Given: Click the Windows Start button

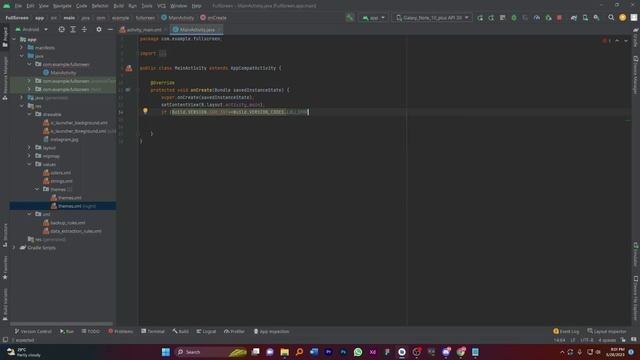Looking at the screenshot, I should 166,352.
